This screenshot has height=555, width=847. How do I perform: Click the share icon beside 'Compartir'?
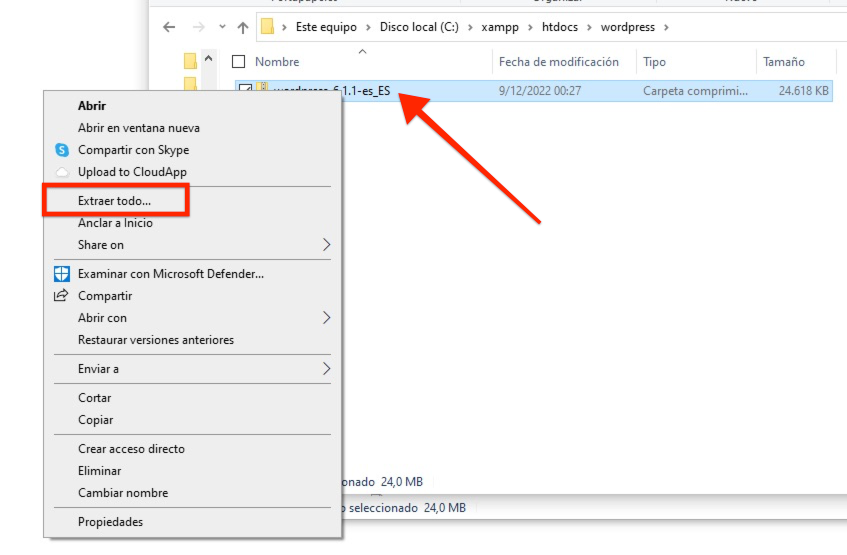click(x=61, y=296)
